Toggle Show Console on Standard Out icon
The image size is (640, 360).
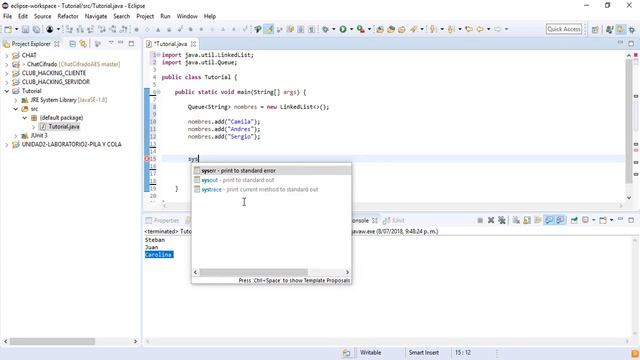[549, 220]
